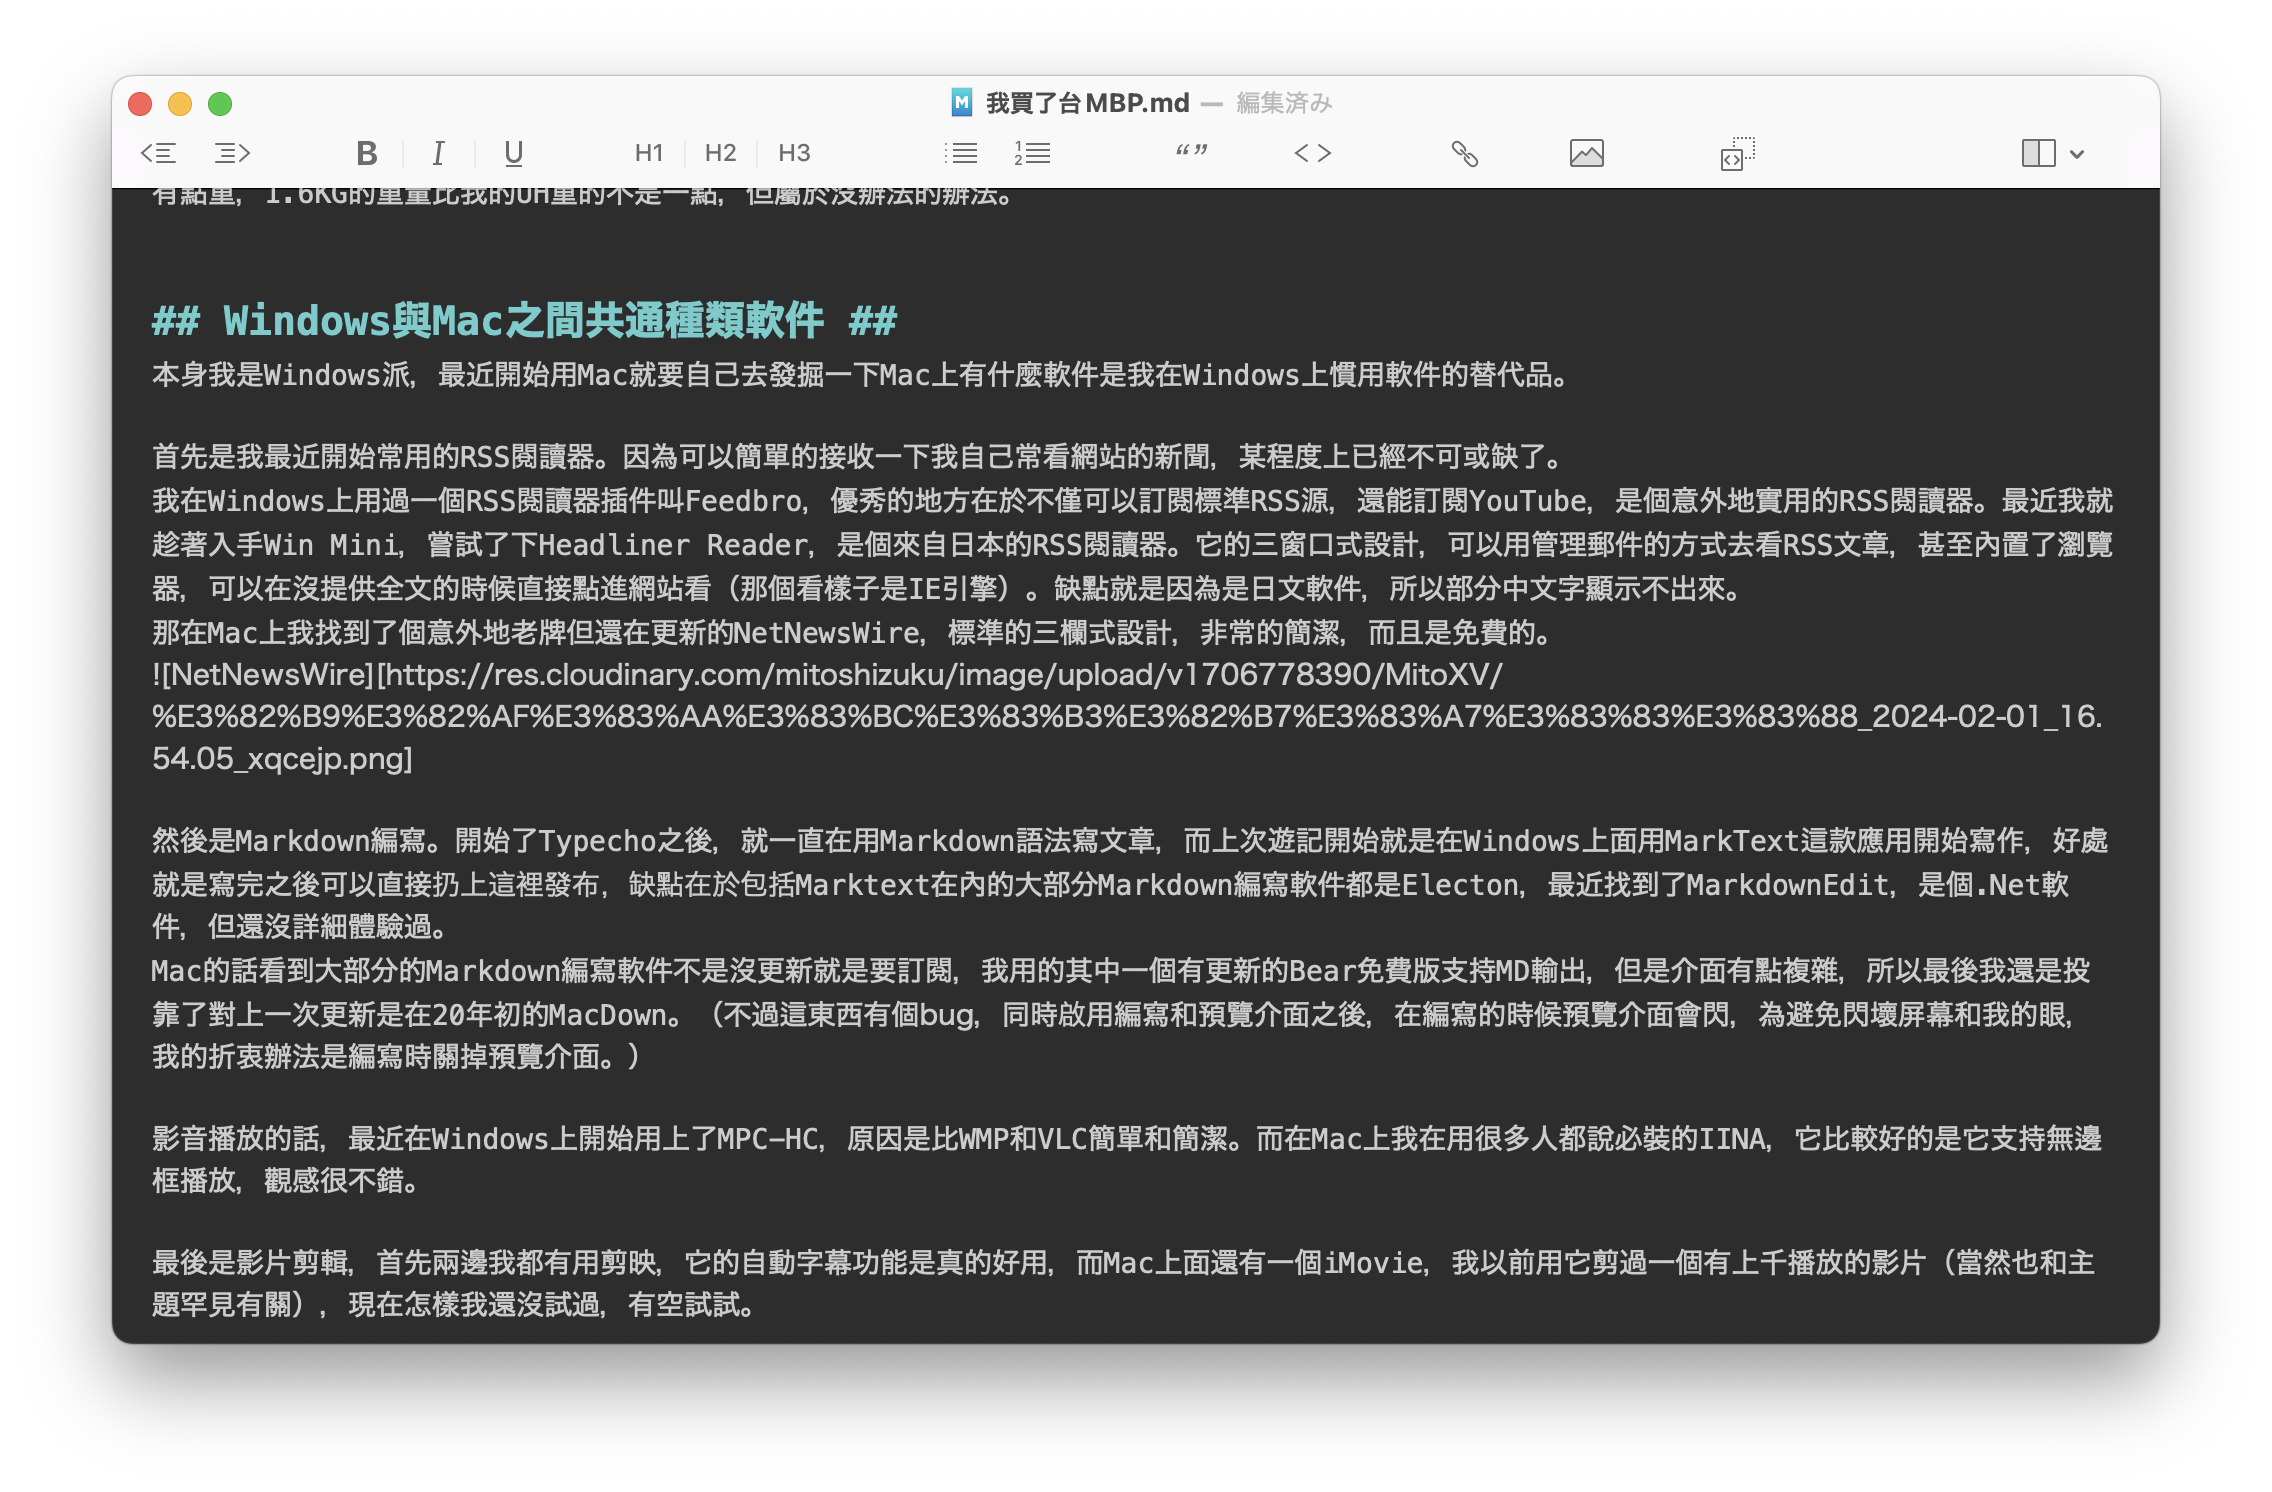The height and width of the screenshot is (1492, 2272).
Task: Click the line starting Mac的話看到大部分
Action: (x=1121, y=1014)
